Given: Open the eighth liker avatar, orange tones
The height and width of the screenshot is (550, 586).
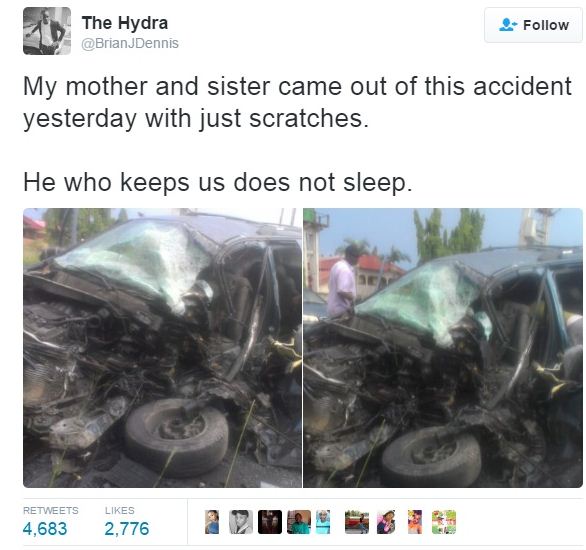Looking at the screenshot, I should coord(415,522).
